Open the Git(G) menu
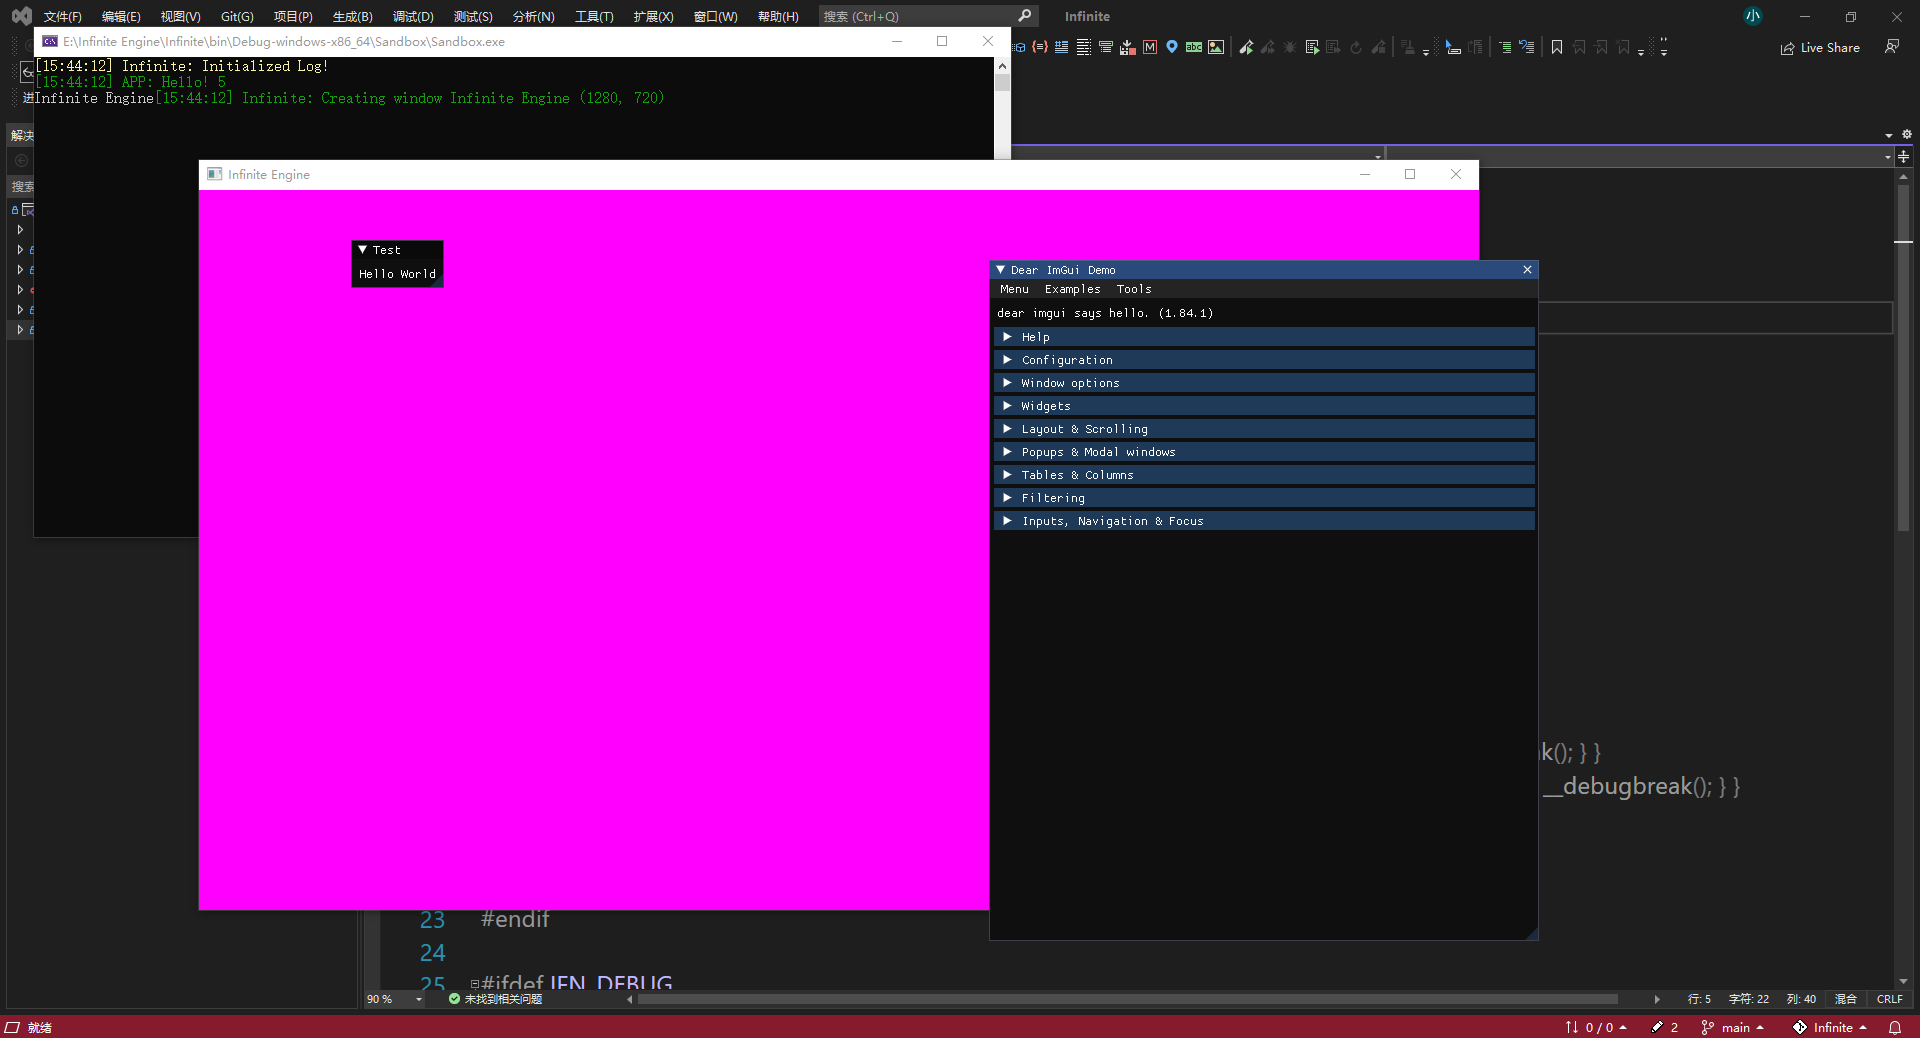The width and height of the screenshot is (1920, 1038). pos(237,16)
